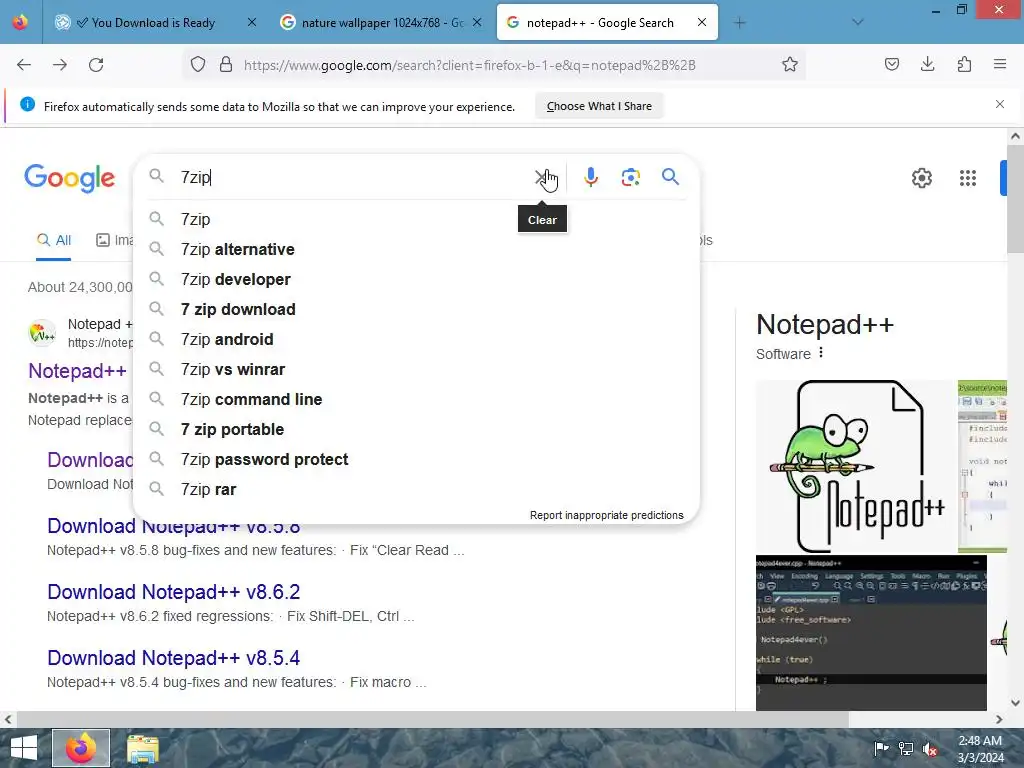
Task: Open the Action Center flag icon
Action: (x=881, y=748)
